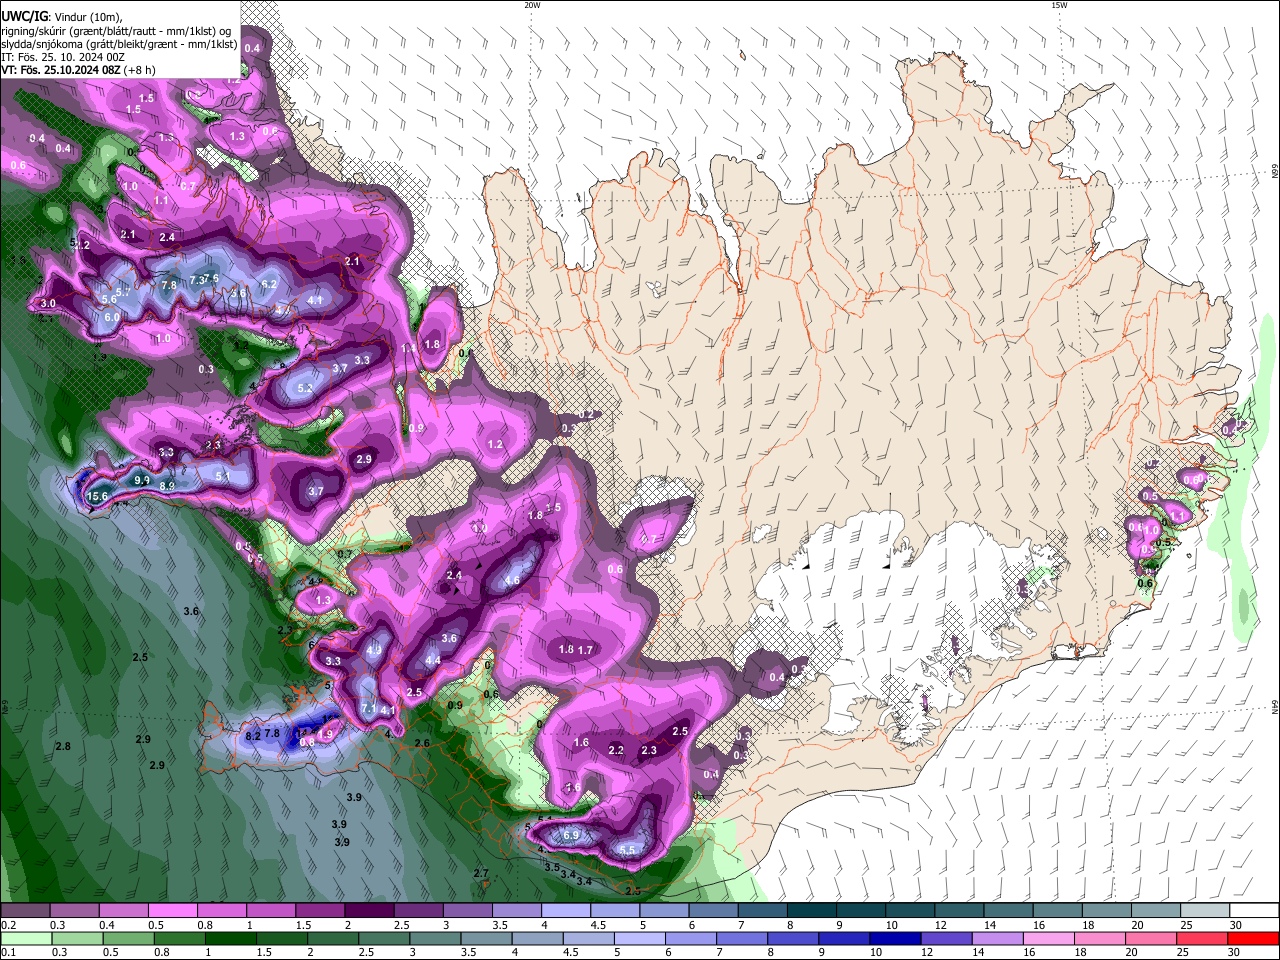Click the dark teal 8 snow legend swatch
This screenshot has width=1280, height=960.
pos(811,911)
